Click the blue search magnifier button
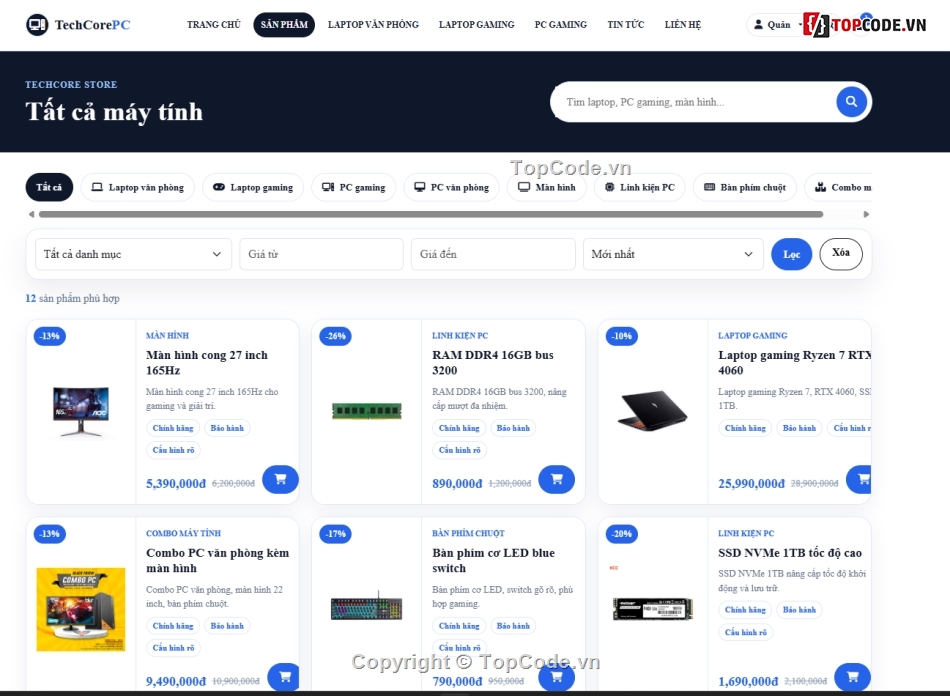 coord(851,102)
